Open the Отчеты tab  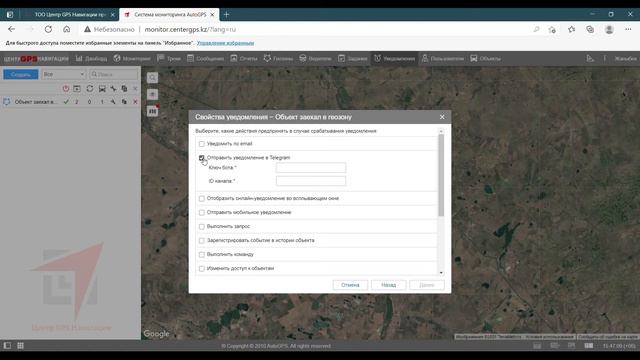[x=244, y=58]
